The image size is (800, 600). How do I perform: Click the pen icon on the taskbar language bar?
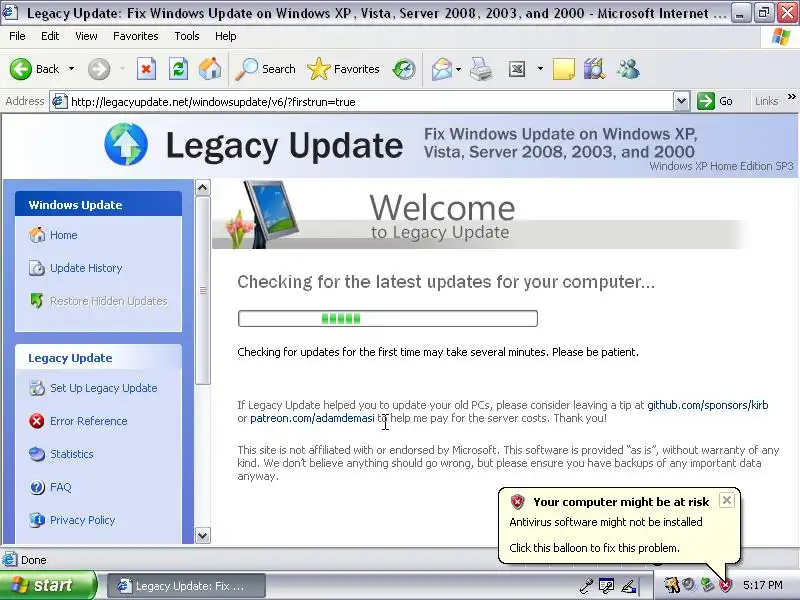point(628,586)
